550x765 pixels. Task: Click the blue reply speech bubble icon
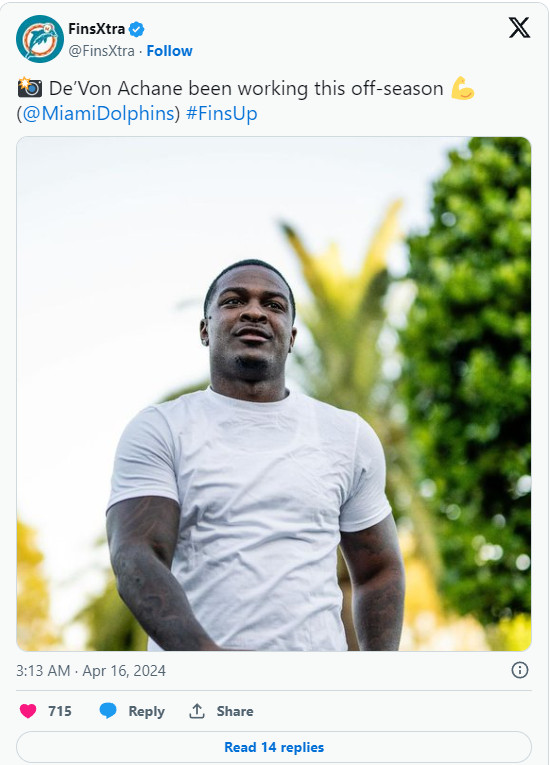(108, 711)
